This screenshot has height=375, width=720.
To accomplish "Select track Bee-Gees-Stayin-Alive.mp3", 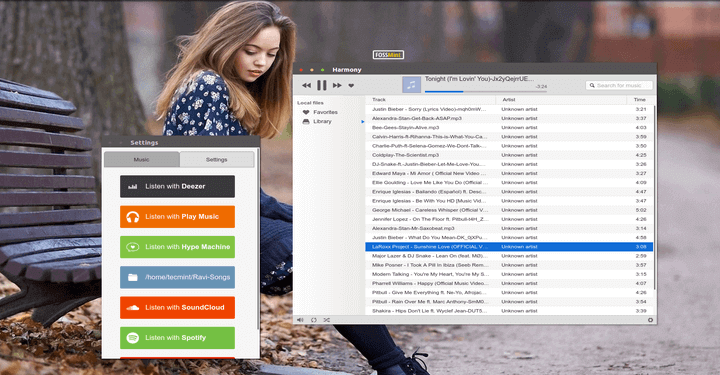I will tap(509, 128).
